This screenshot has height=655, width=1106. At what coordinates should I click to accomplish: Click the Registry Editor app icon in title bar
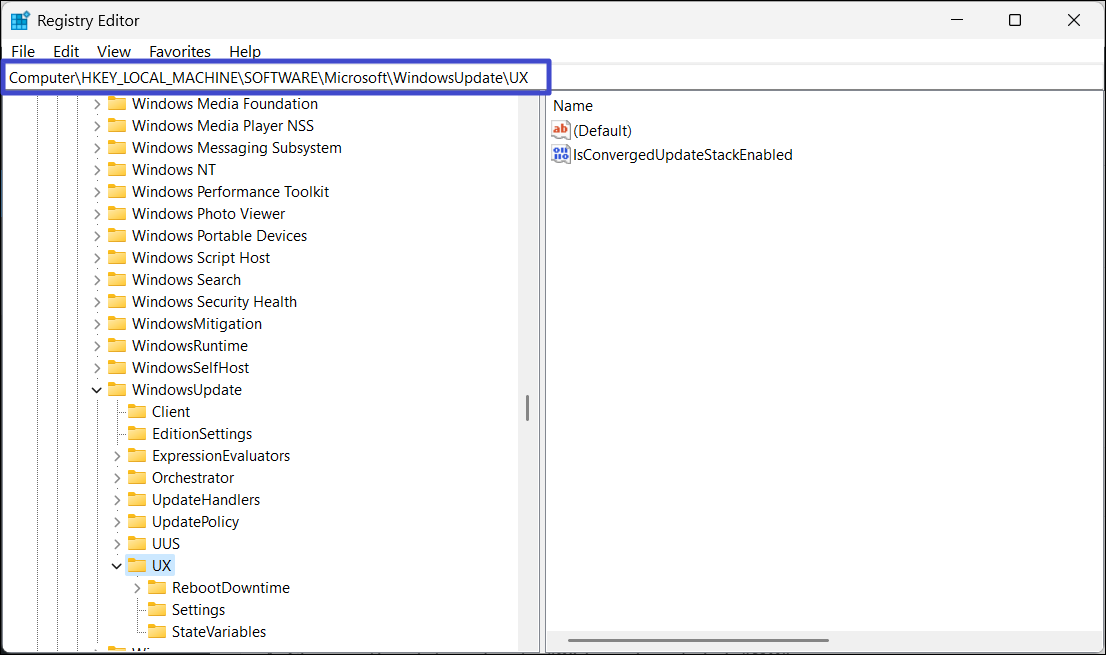20,20
